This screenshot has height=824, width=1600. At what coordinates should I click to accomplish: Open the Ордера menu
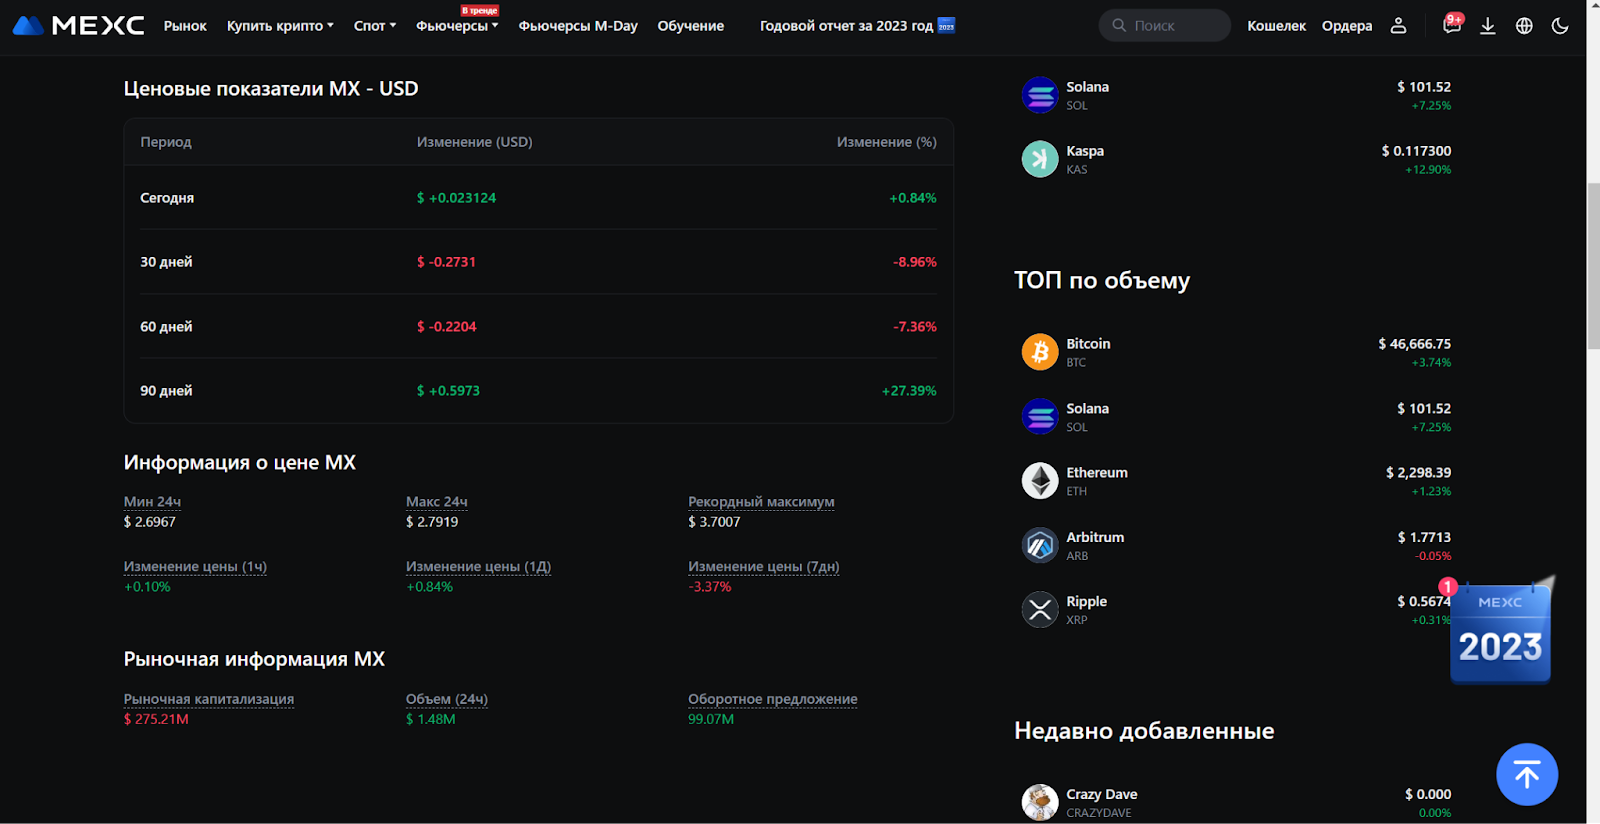pyautogui.click(x=1347, y=26)
